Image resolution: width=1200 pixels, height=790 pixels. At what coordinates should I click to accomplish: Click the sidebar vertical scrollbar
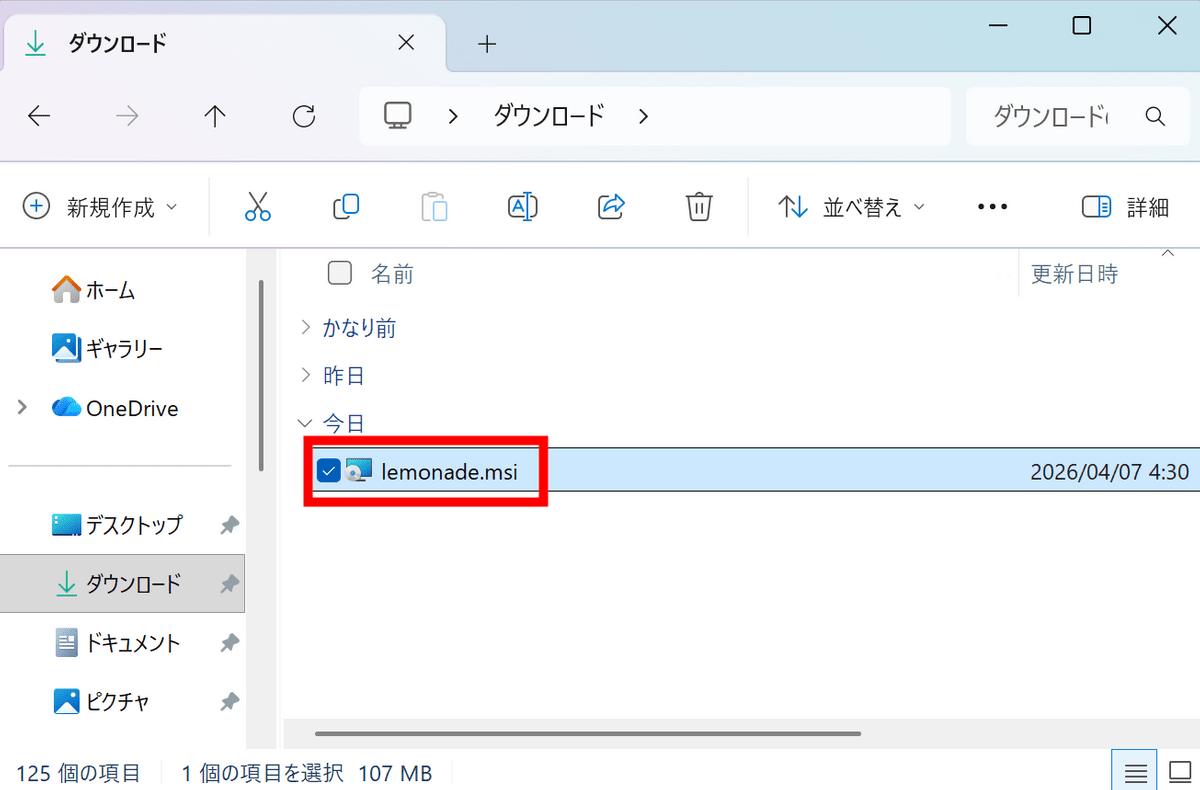(261, 374)
